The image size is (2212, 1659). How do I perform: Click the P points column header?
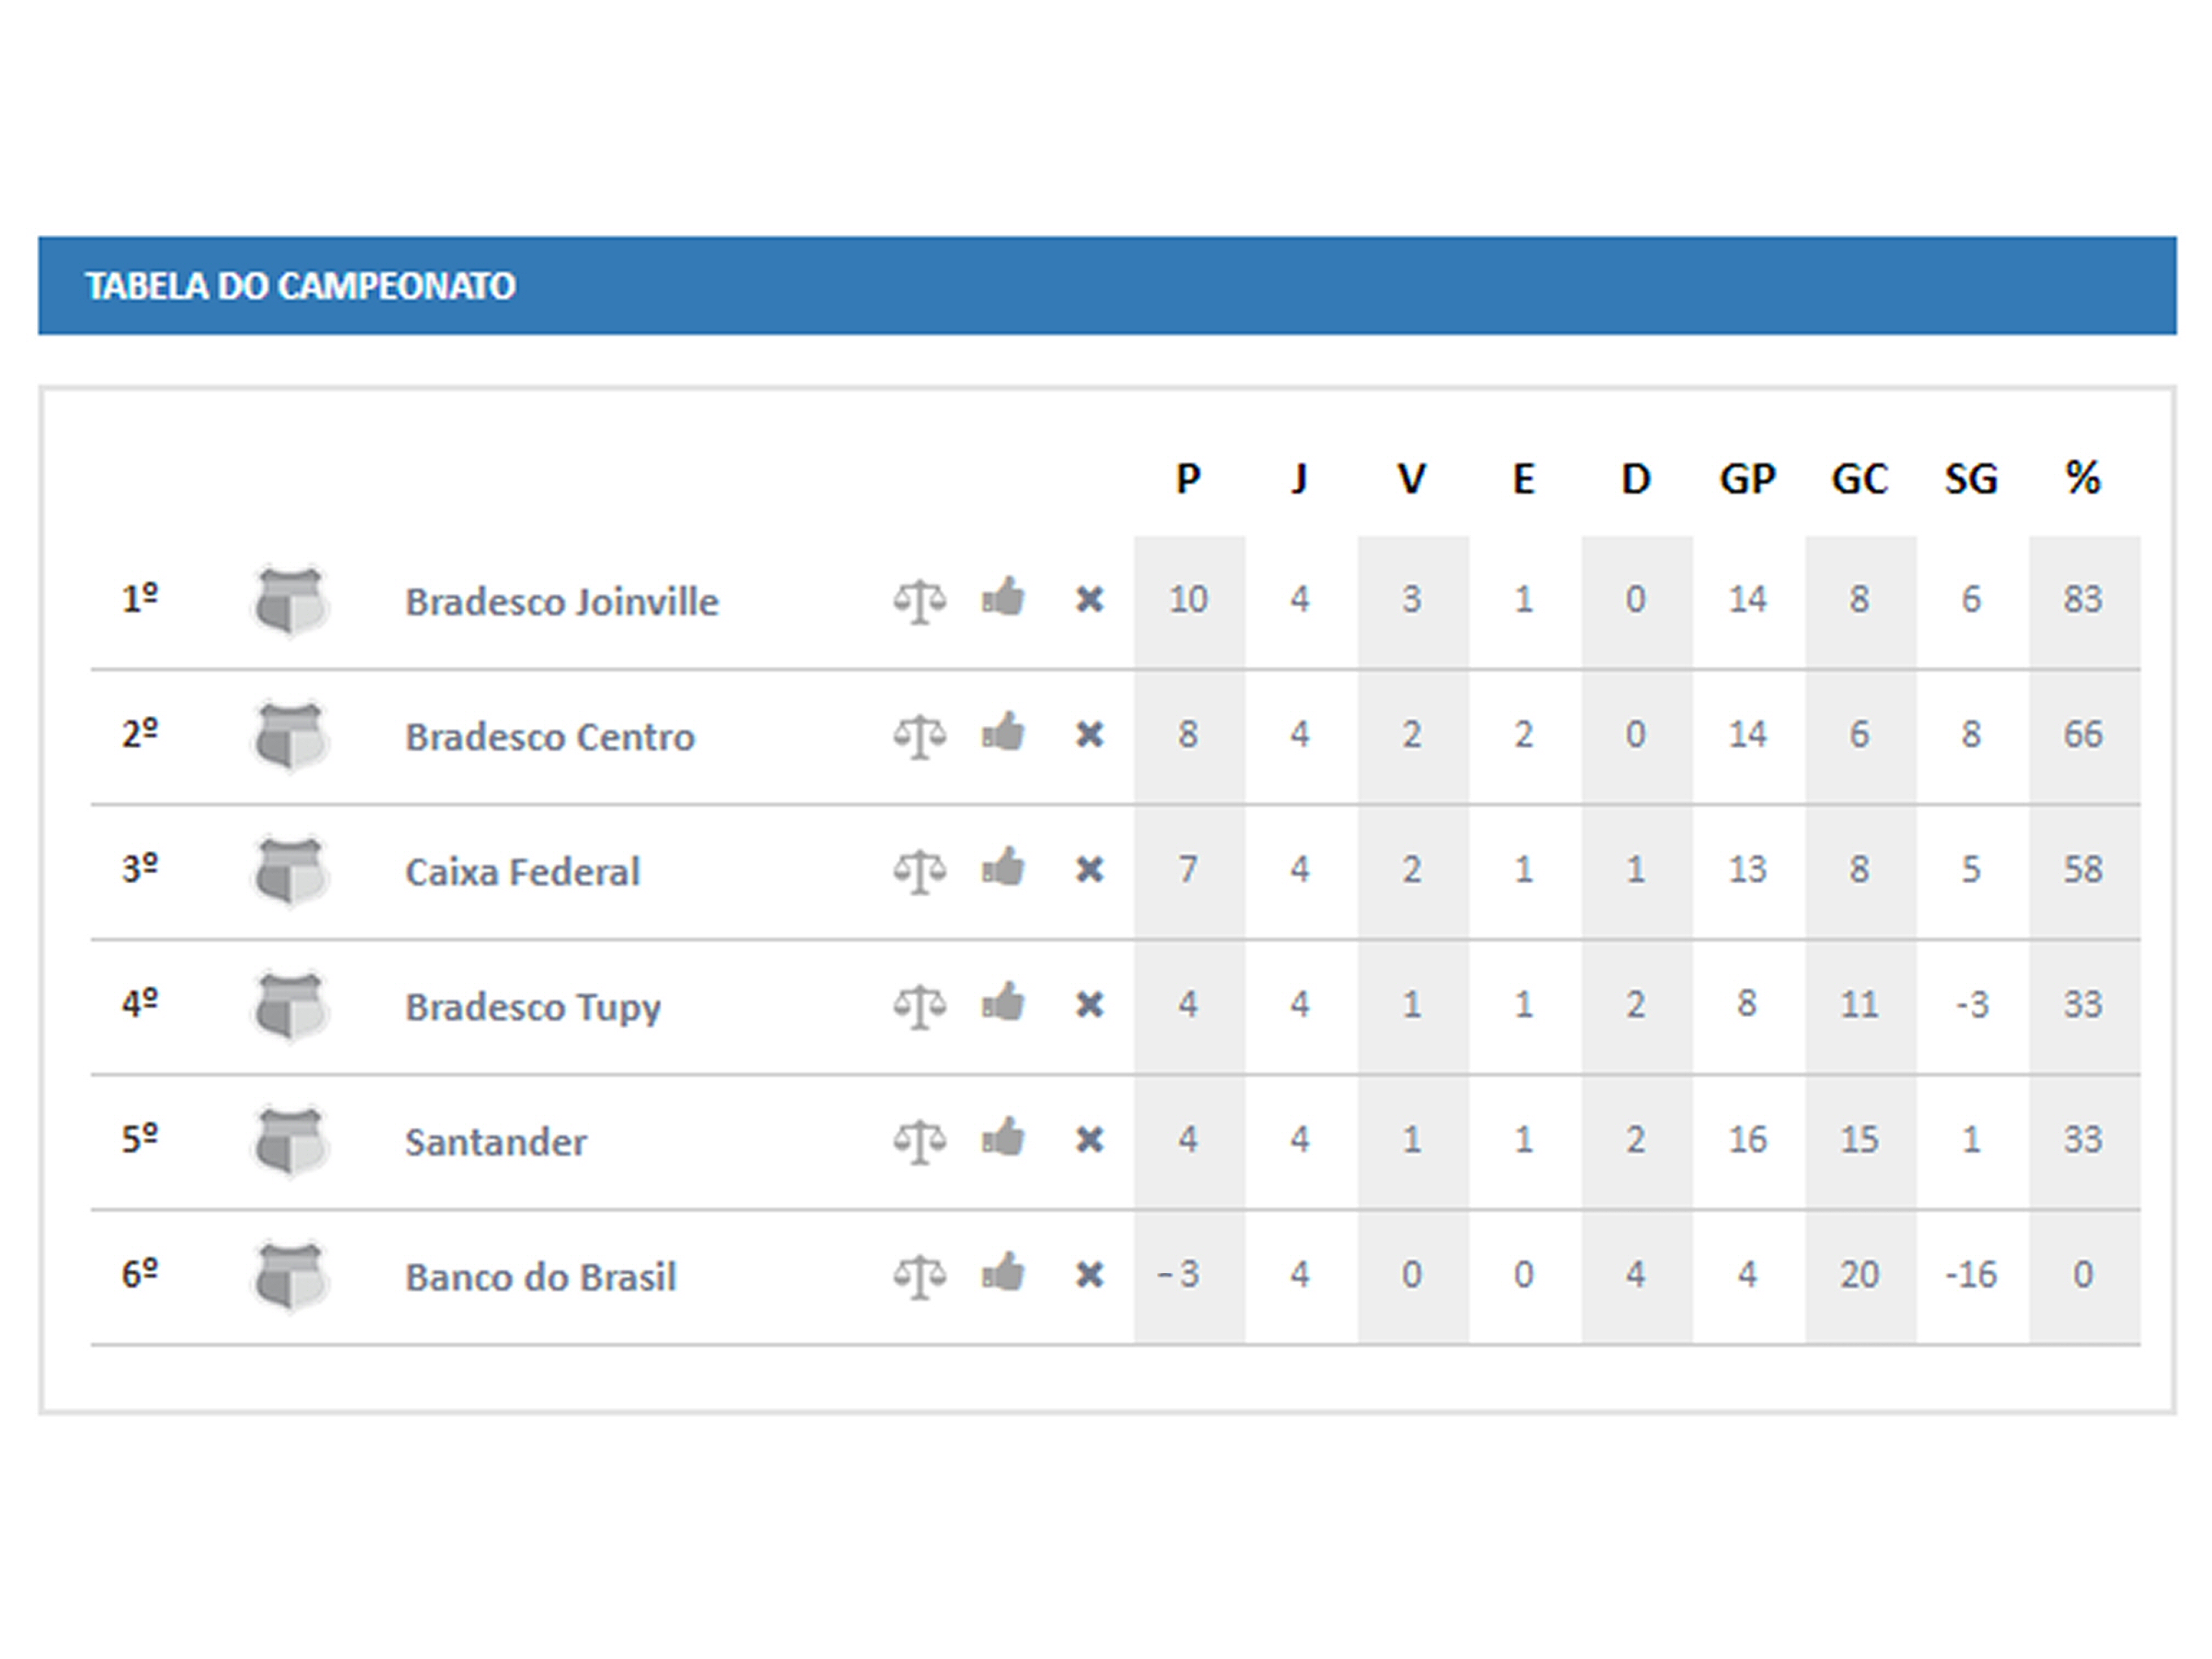click(x=1188, y=479)
